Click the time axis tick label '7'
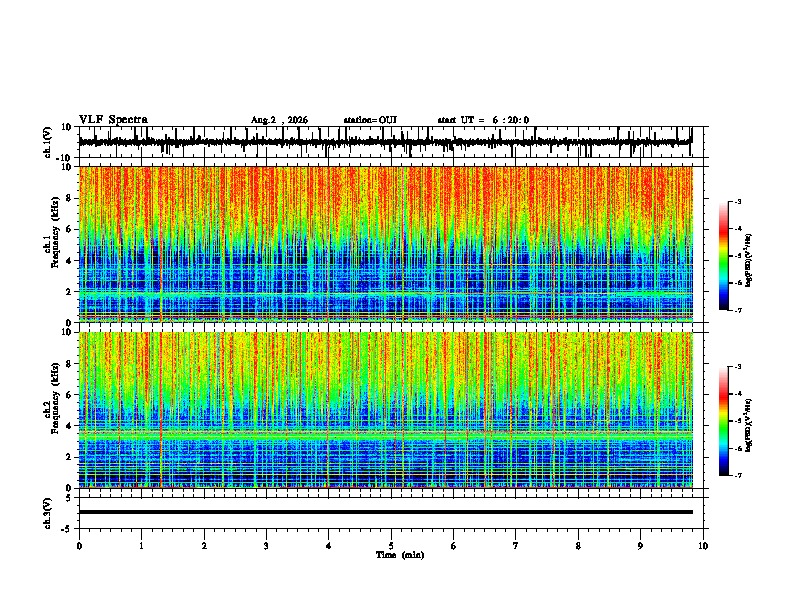 516,546
